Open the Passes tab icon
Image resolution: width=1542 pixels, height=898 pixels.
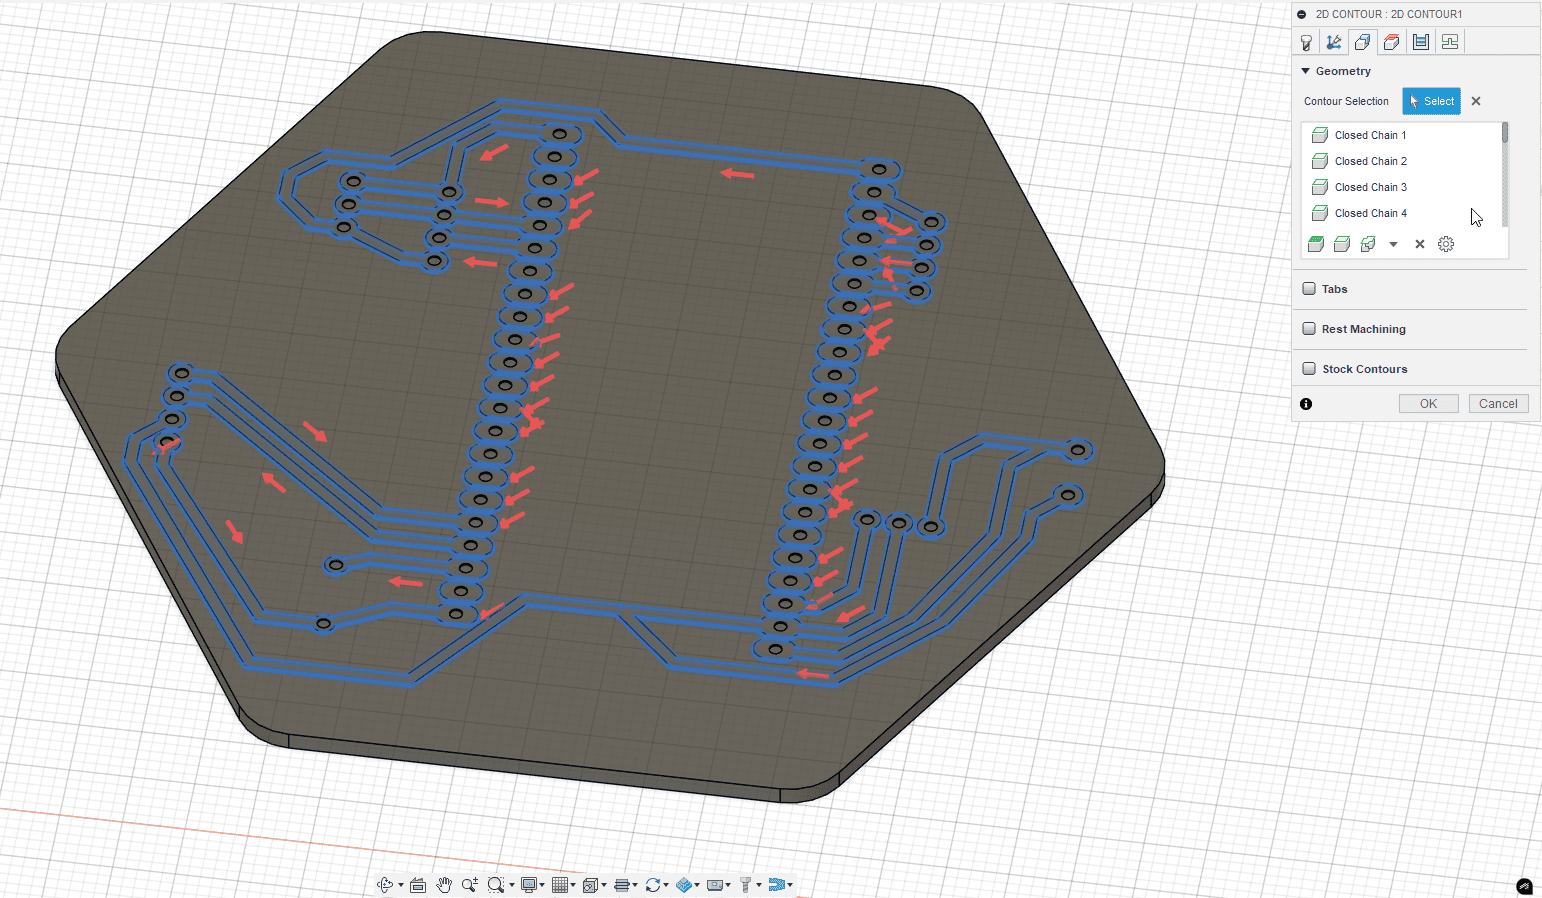coord(1421,42)
